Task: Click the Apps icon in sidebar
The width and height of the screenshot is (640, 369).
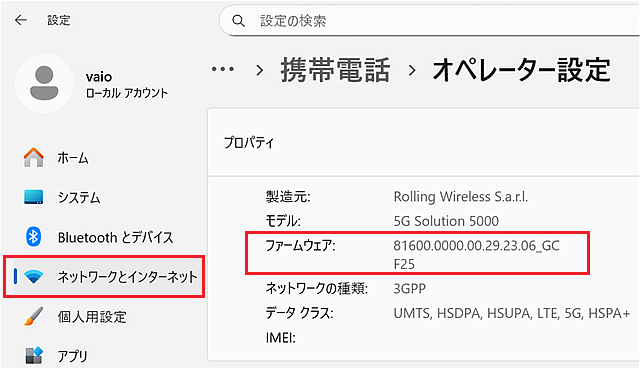Action: point(33,355)
